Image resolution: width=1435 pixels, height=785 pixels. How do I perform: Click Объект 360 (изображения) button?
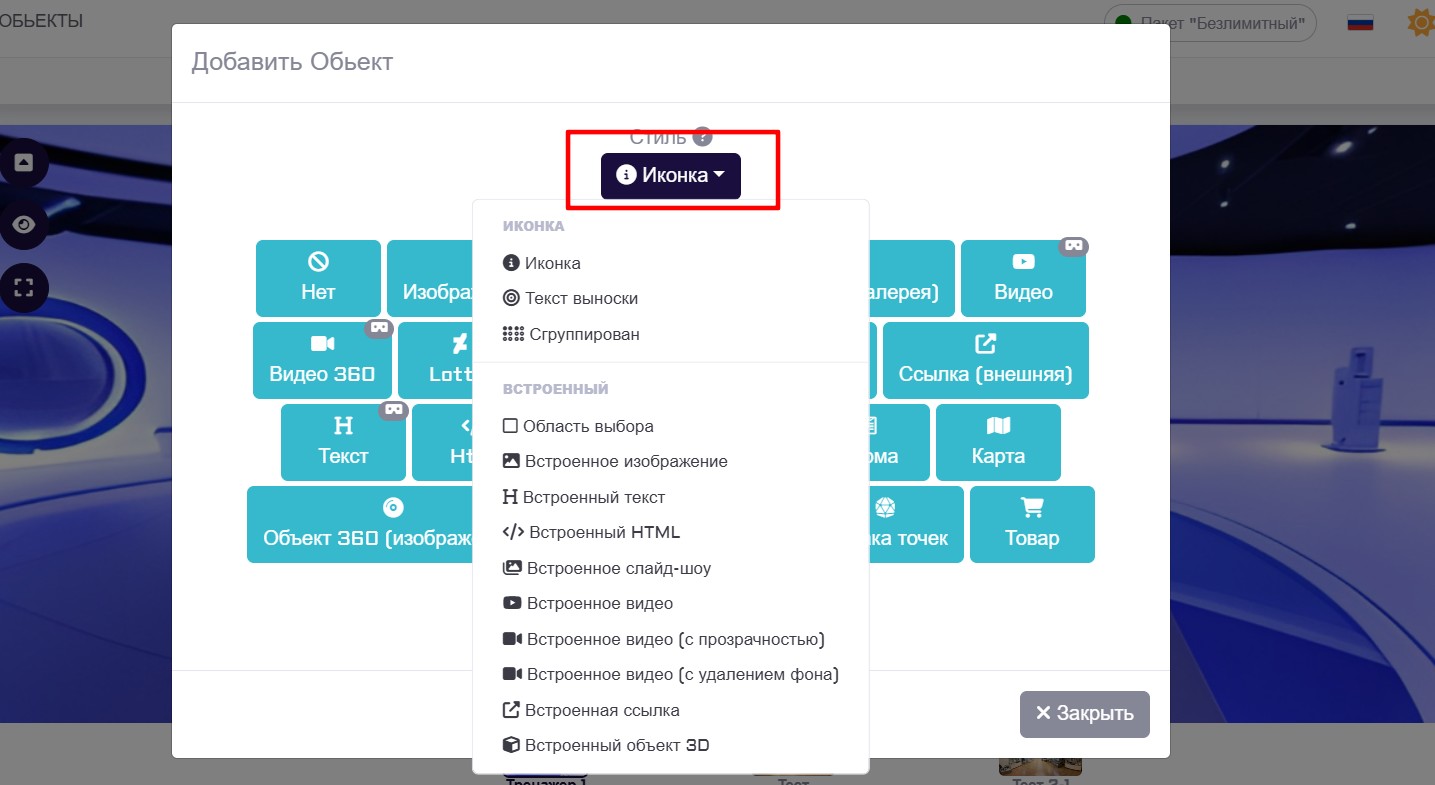(362, 524)
